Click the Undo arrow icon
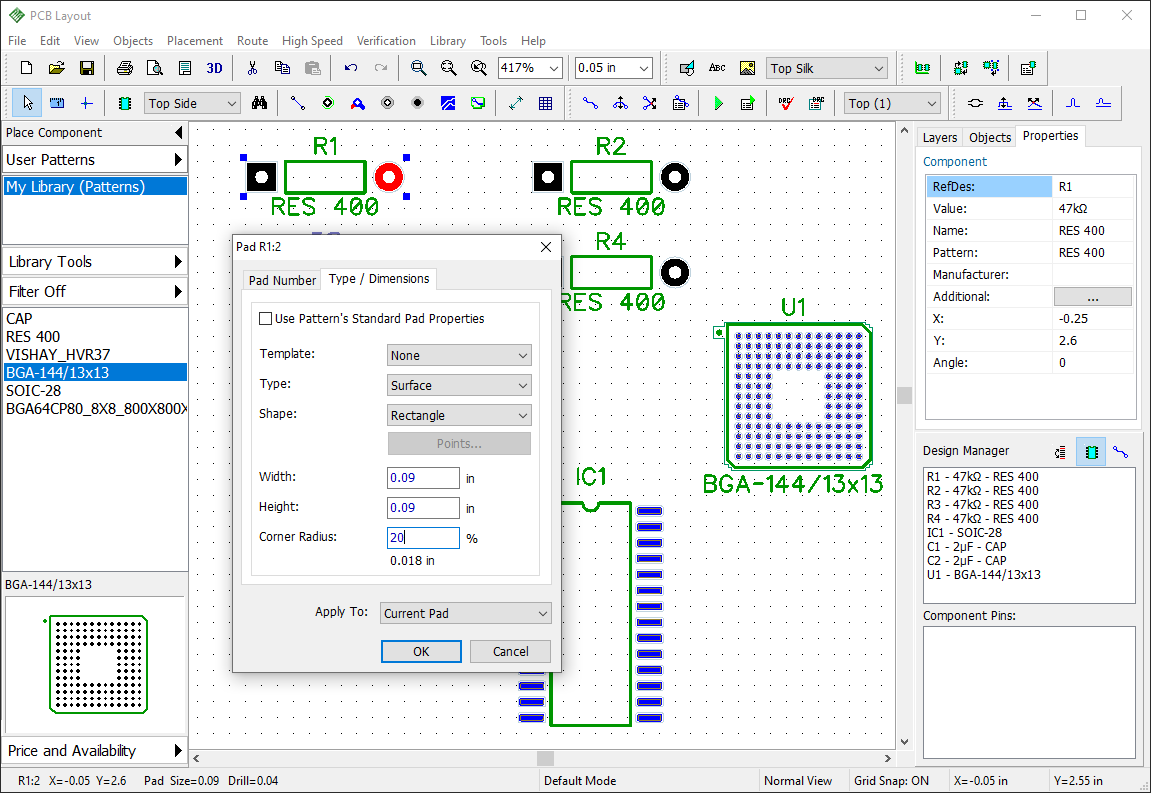The image size is (1151, 793). tap(351, 68)
